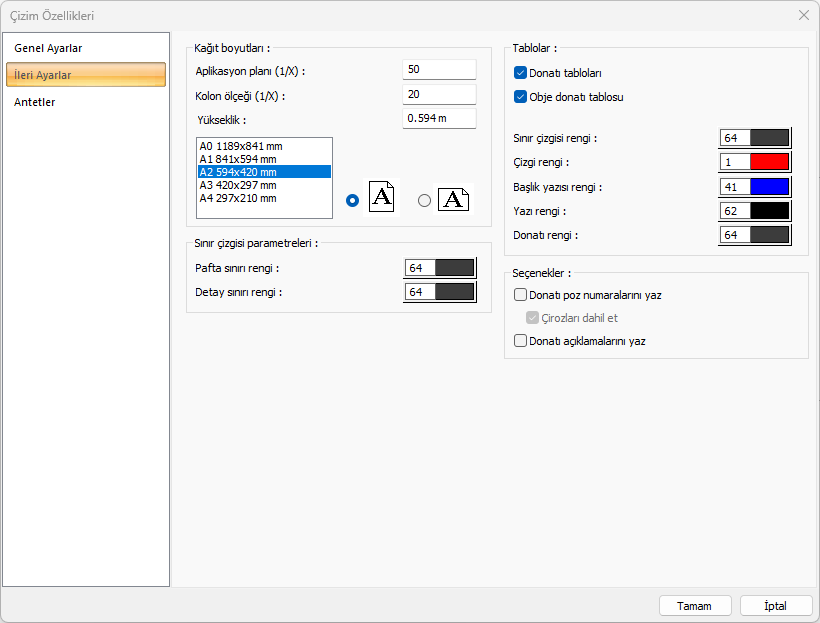Enable Donatı açıklamalarını yaz checkbox
Image resolution: width=820 pixels, height=623 pixels.
[520, 341]
